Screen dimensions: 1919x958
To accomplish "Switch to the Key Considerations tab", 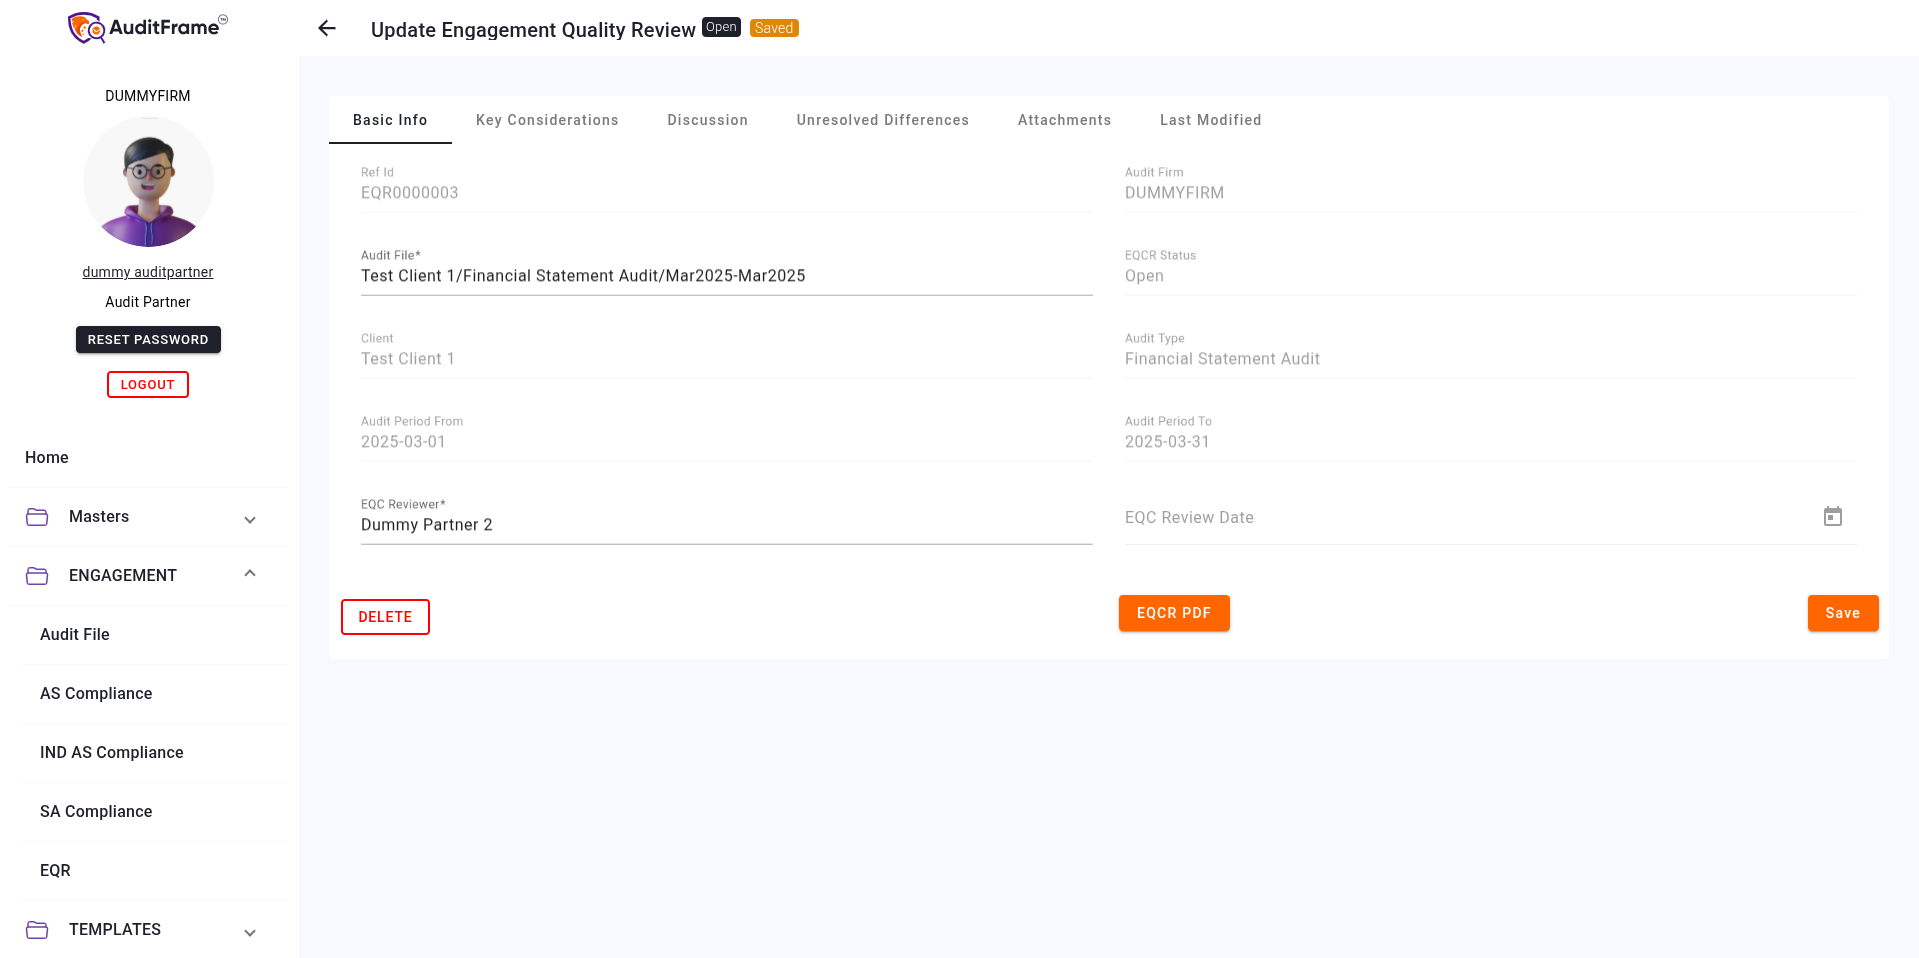I will coord(547,120).
